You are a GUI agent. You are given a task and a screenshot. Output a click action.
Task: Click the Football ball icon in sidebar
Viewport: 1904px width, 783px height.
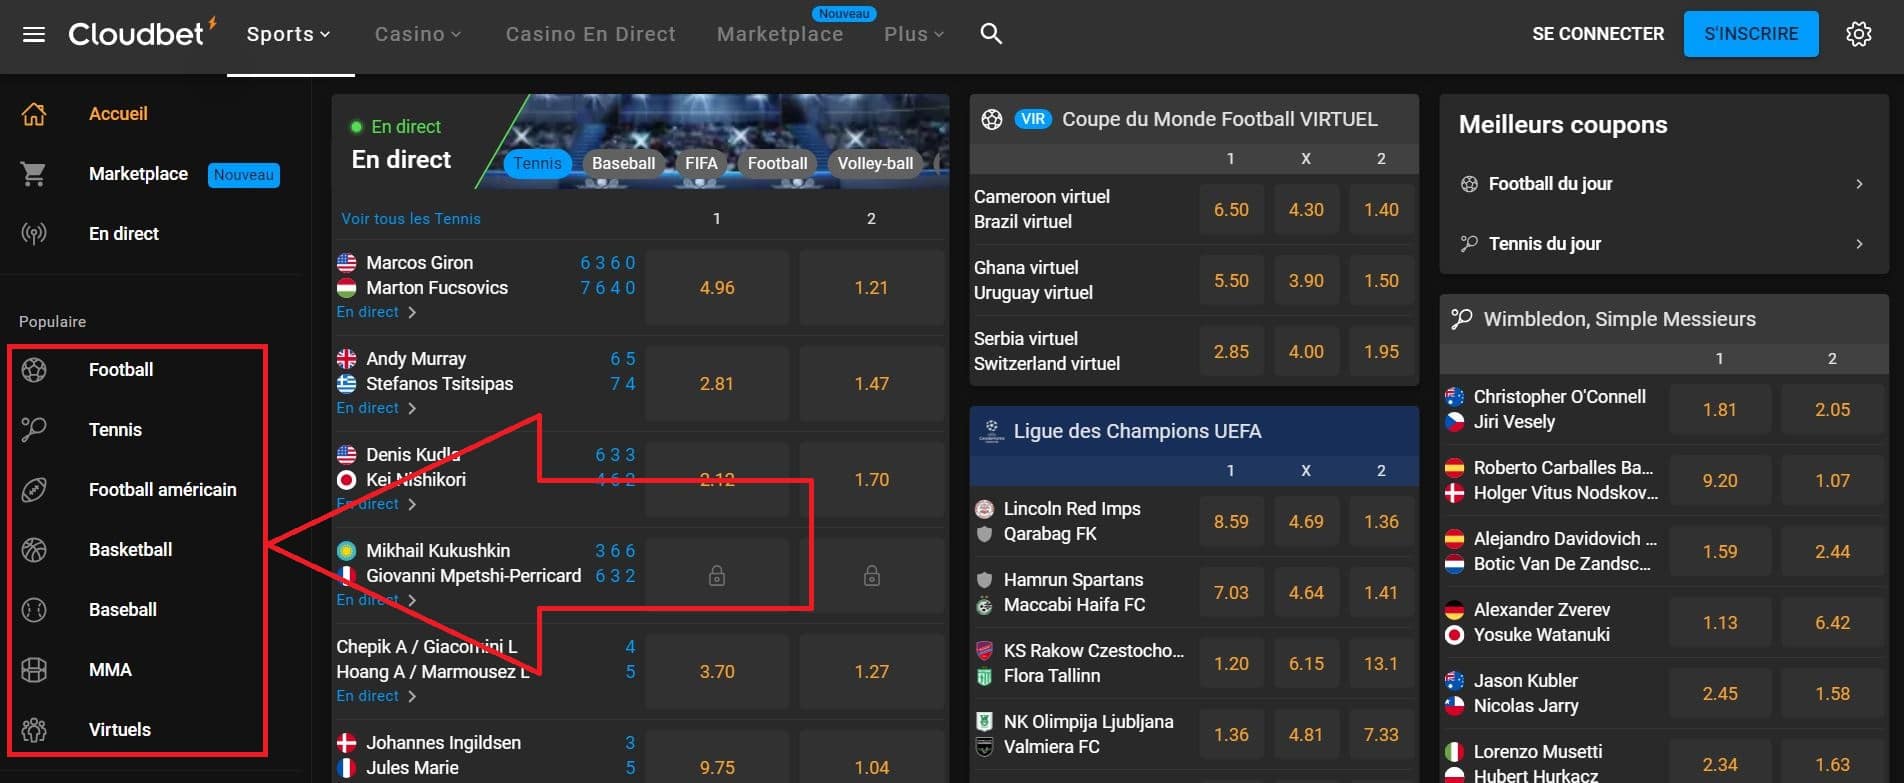pos(34,370)
